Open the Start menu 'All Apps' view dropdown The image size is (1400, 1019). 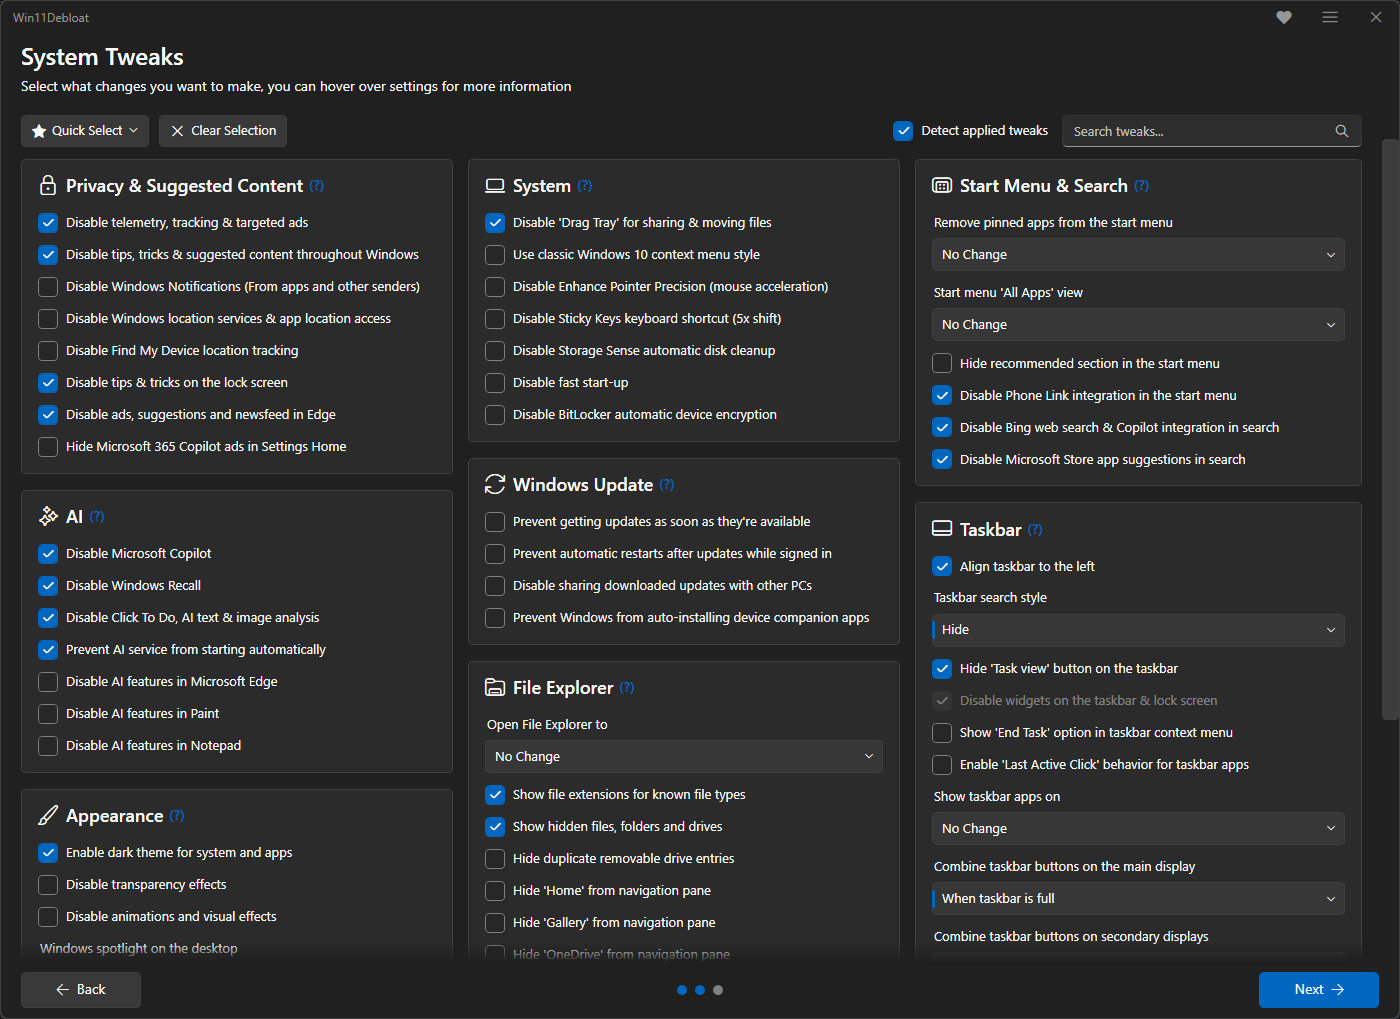[1138, 325]
